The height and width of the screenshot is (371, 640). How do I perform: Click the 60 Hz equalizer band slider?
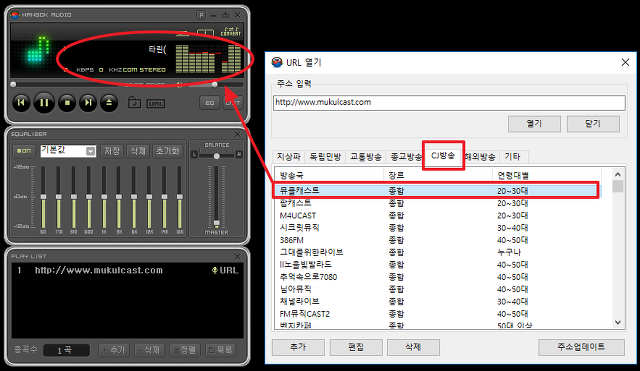click(43, 197)
